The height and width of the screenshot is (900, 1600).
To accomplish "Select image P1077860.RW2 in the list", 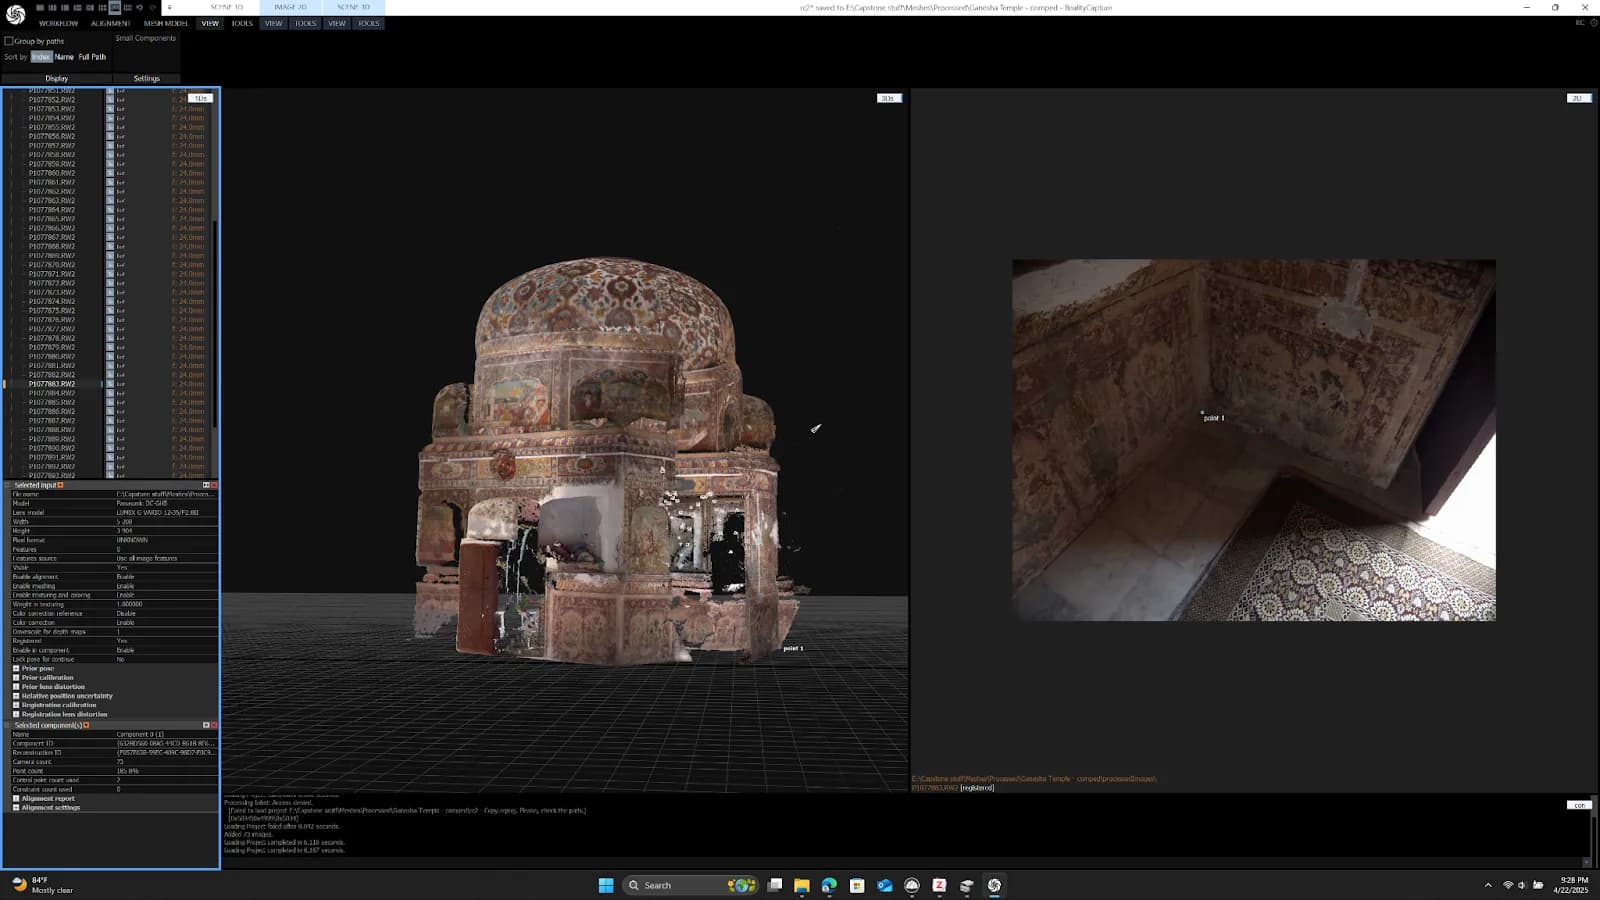I will pyautogui.click(x=52, y=173).
